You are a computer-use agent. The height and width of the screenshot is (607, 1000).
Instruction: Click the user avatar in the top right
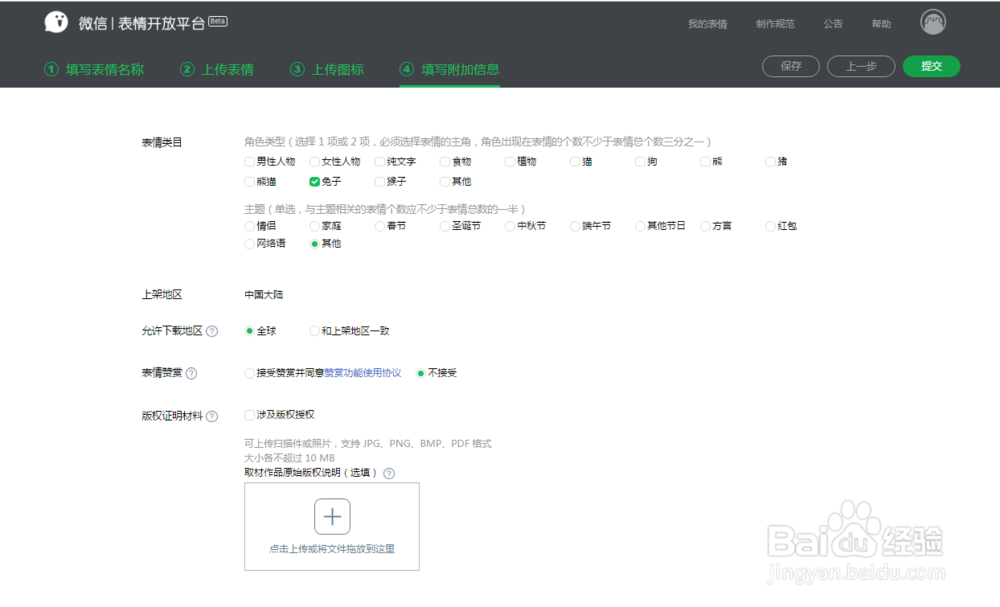[x=932, y=21]
